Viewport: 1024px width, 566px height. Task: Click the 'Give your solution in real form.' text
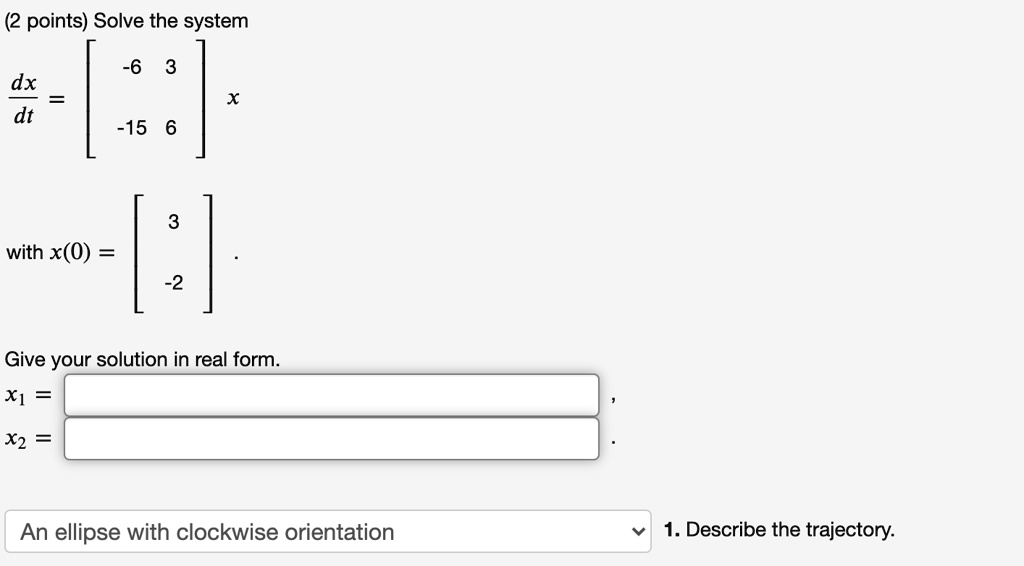point(143,359)
